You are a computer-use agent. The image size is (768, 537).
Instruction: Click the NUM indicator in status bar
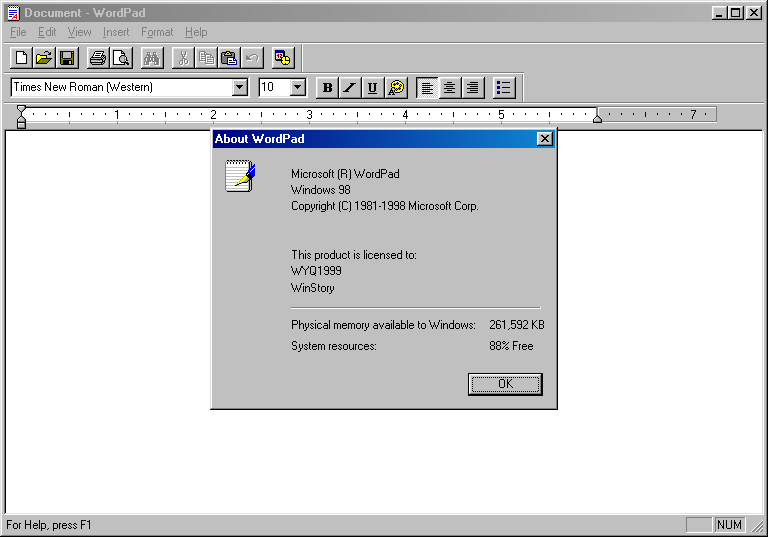click(x=729, y=525)
